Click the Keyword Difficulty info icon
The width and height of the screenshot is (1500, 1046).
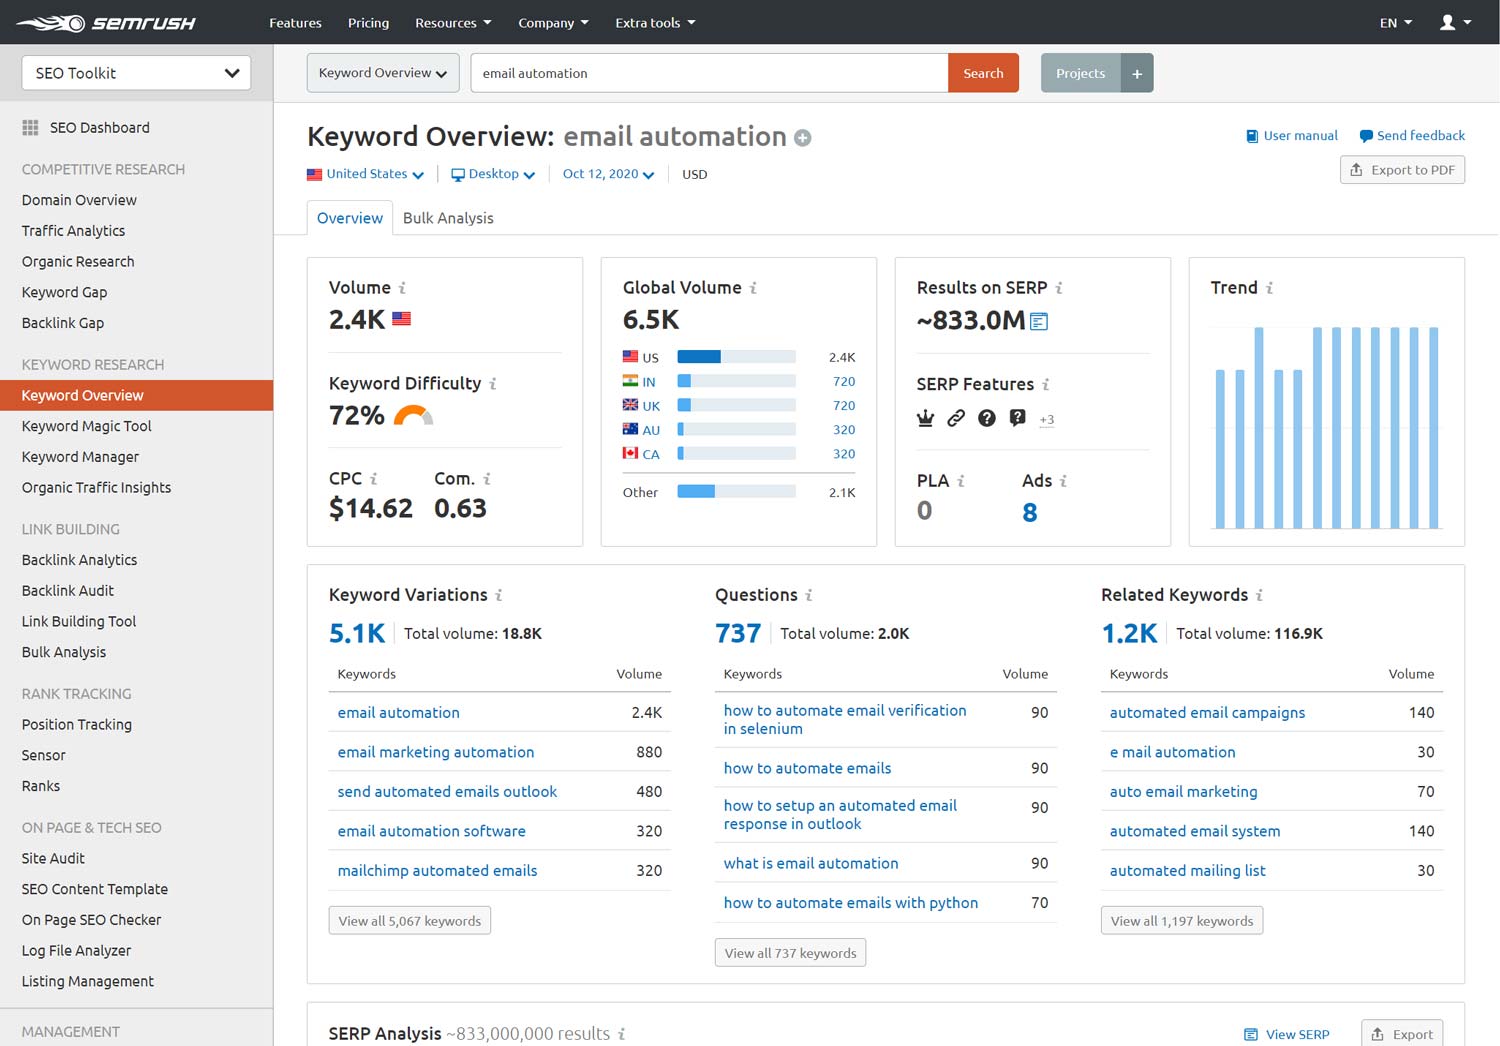(x=492, y=384)
